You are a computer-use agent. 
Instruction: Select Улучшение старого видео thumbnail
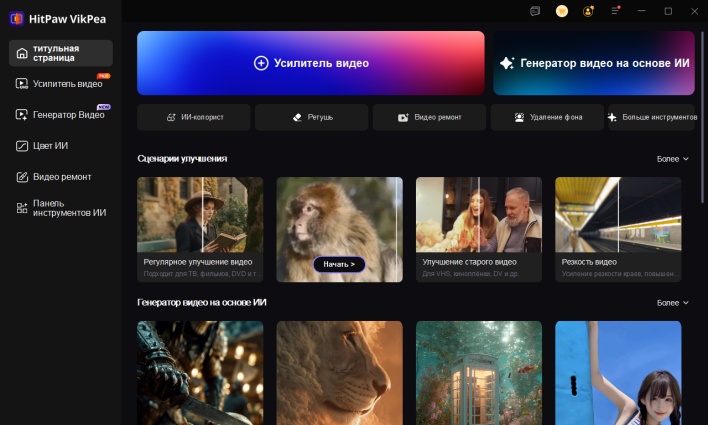tap(478, 229)
